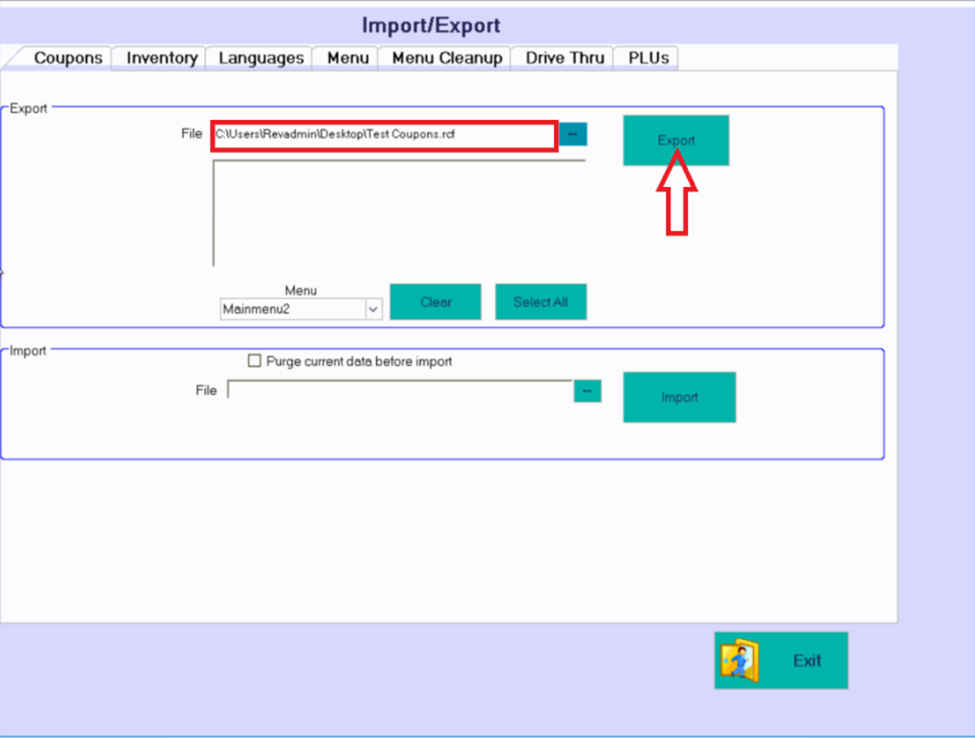Click the teal Export button

point(676,141)
